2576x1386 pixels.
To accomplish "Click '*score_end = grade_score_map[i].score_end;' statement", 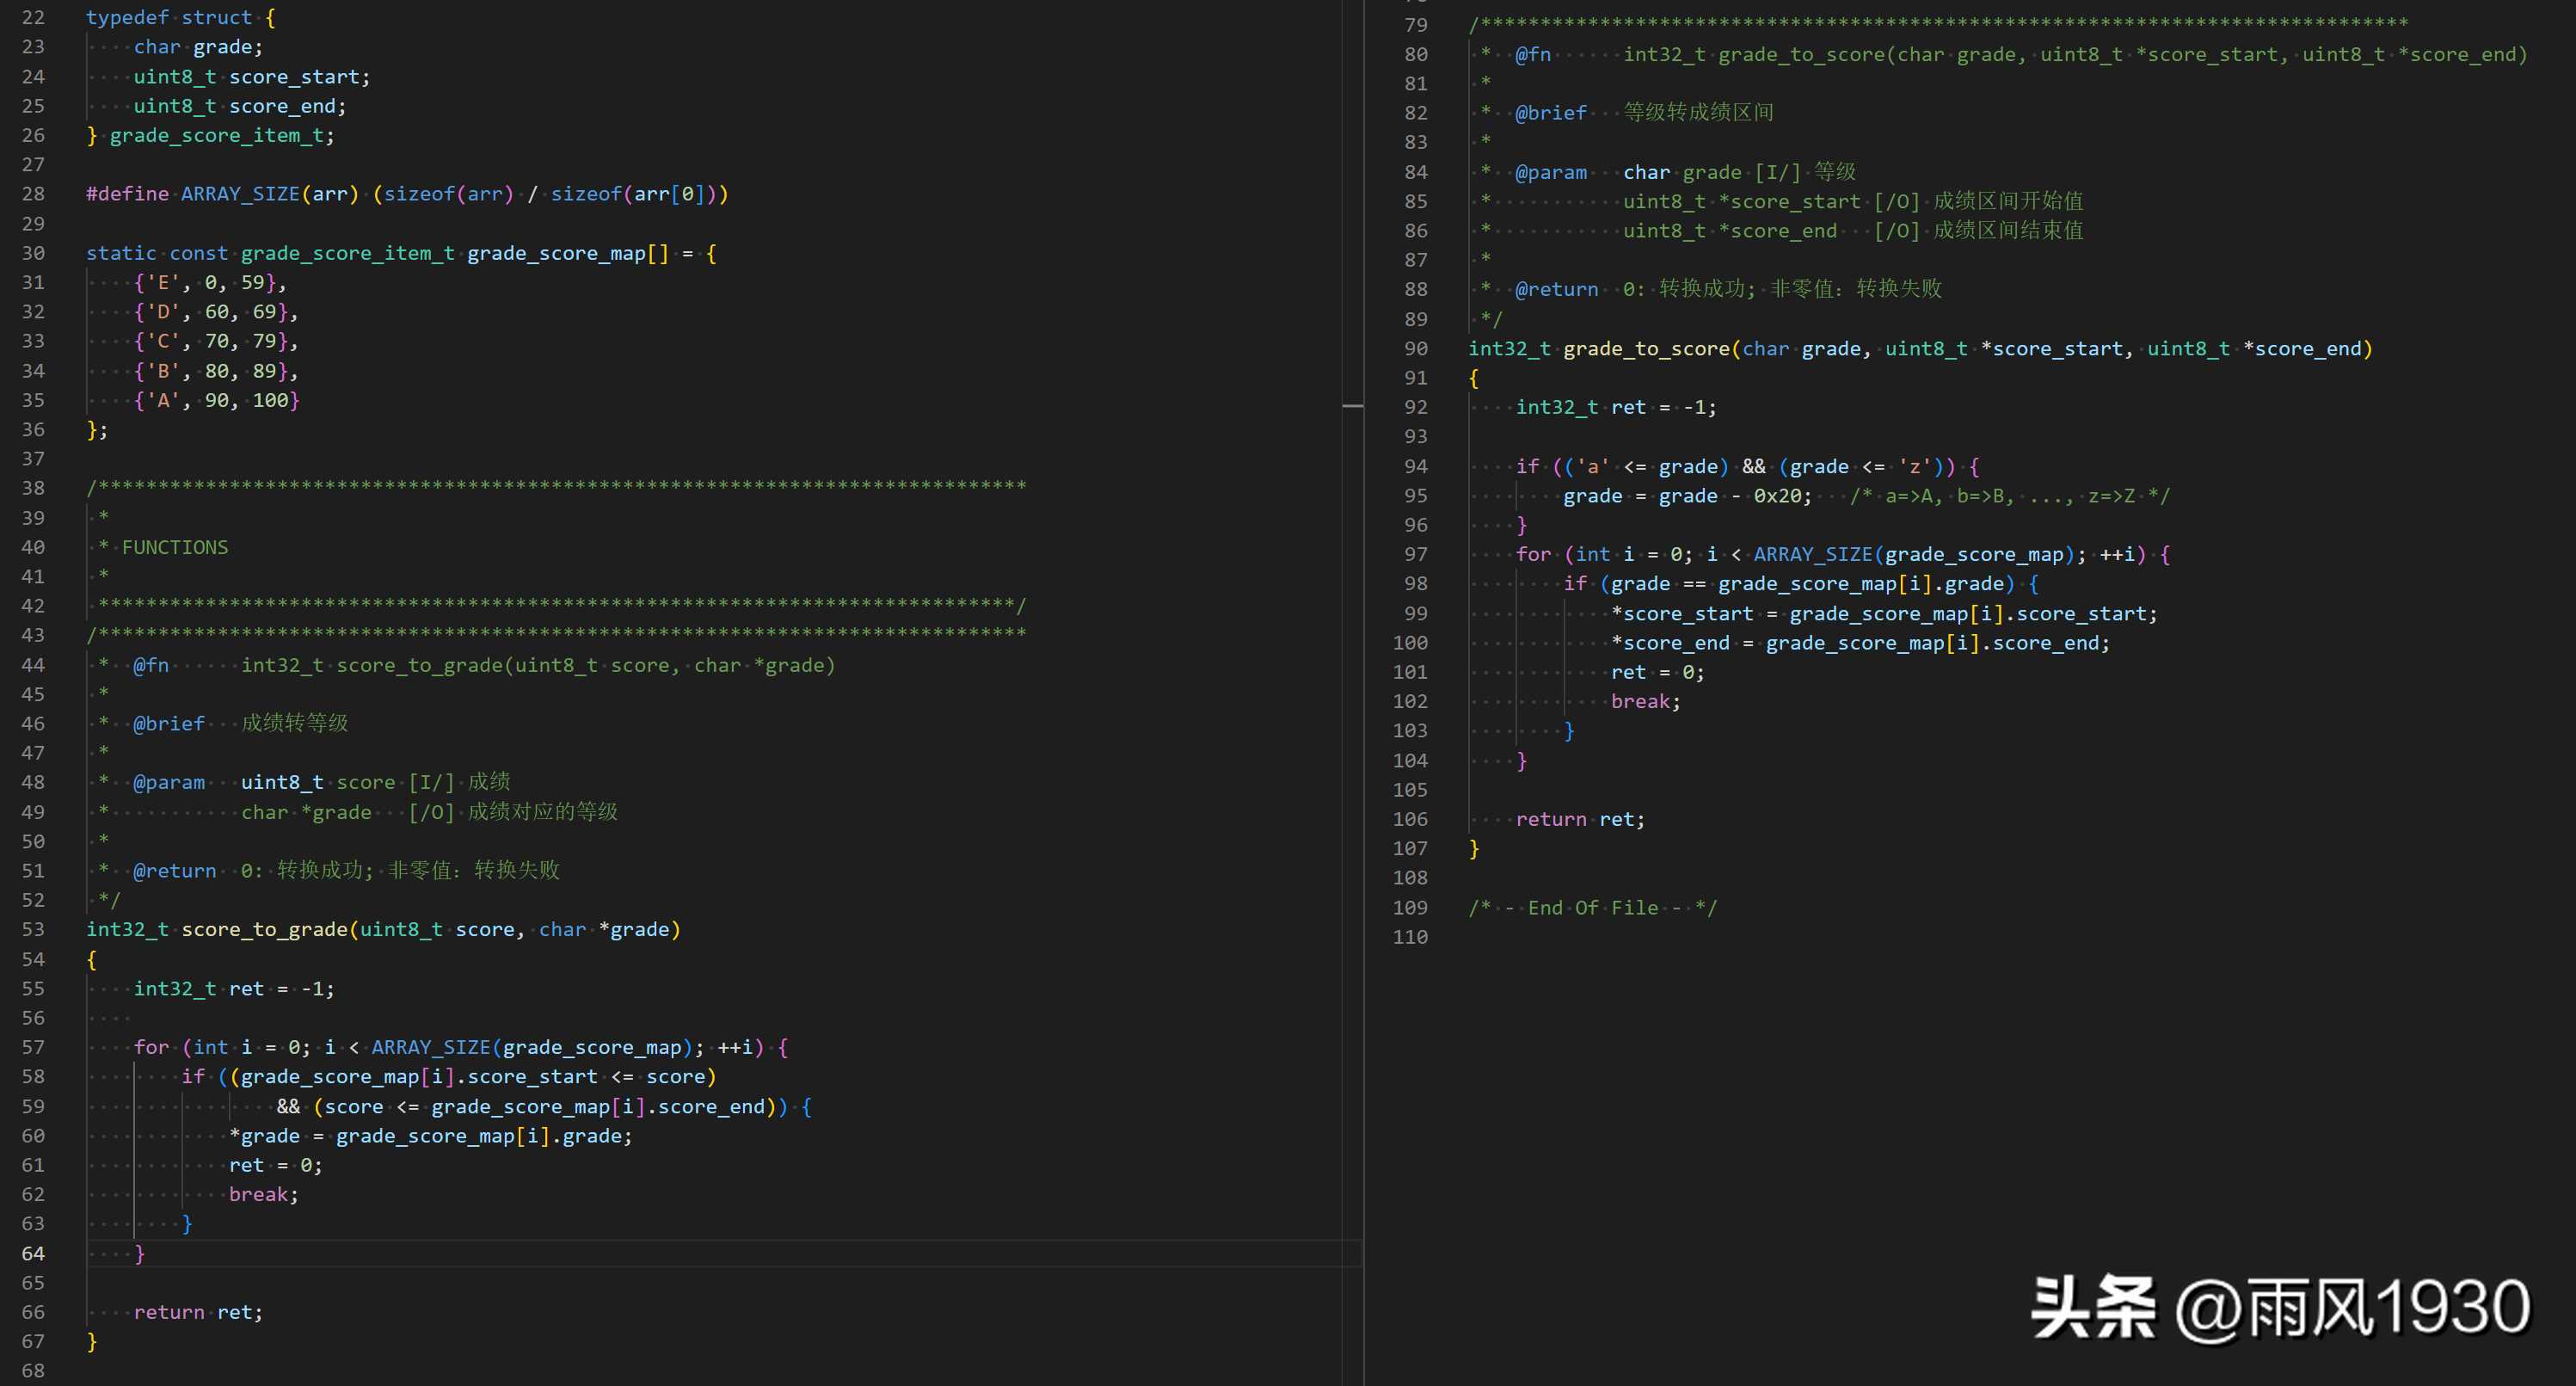I will pyautogui.click(x=1860, y=643).
